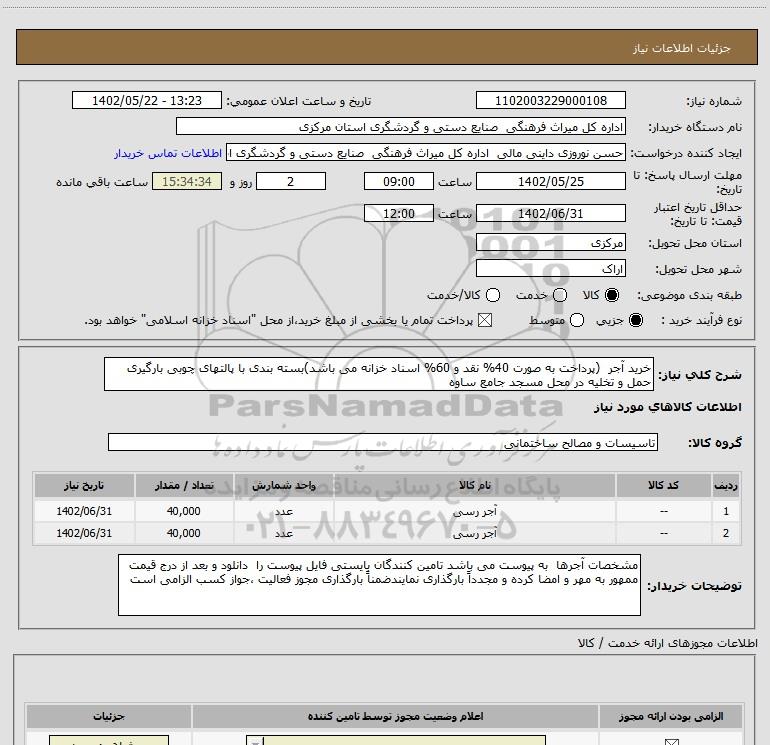Click the نام دستگاه خریدار field
This screenshot has height=745, width=770.
point(401,127)
